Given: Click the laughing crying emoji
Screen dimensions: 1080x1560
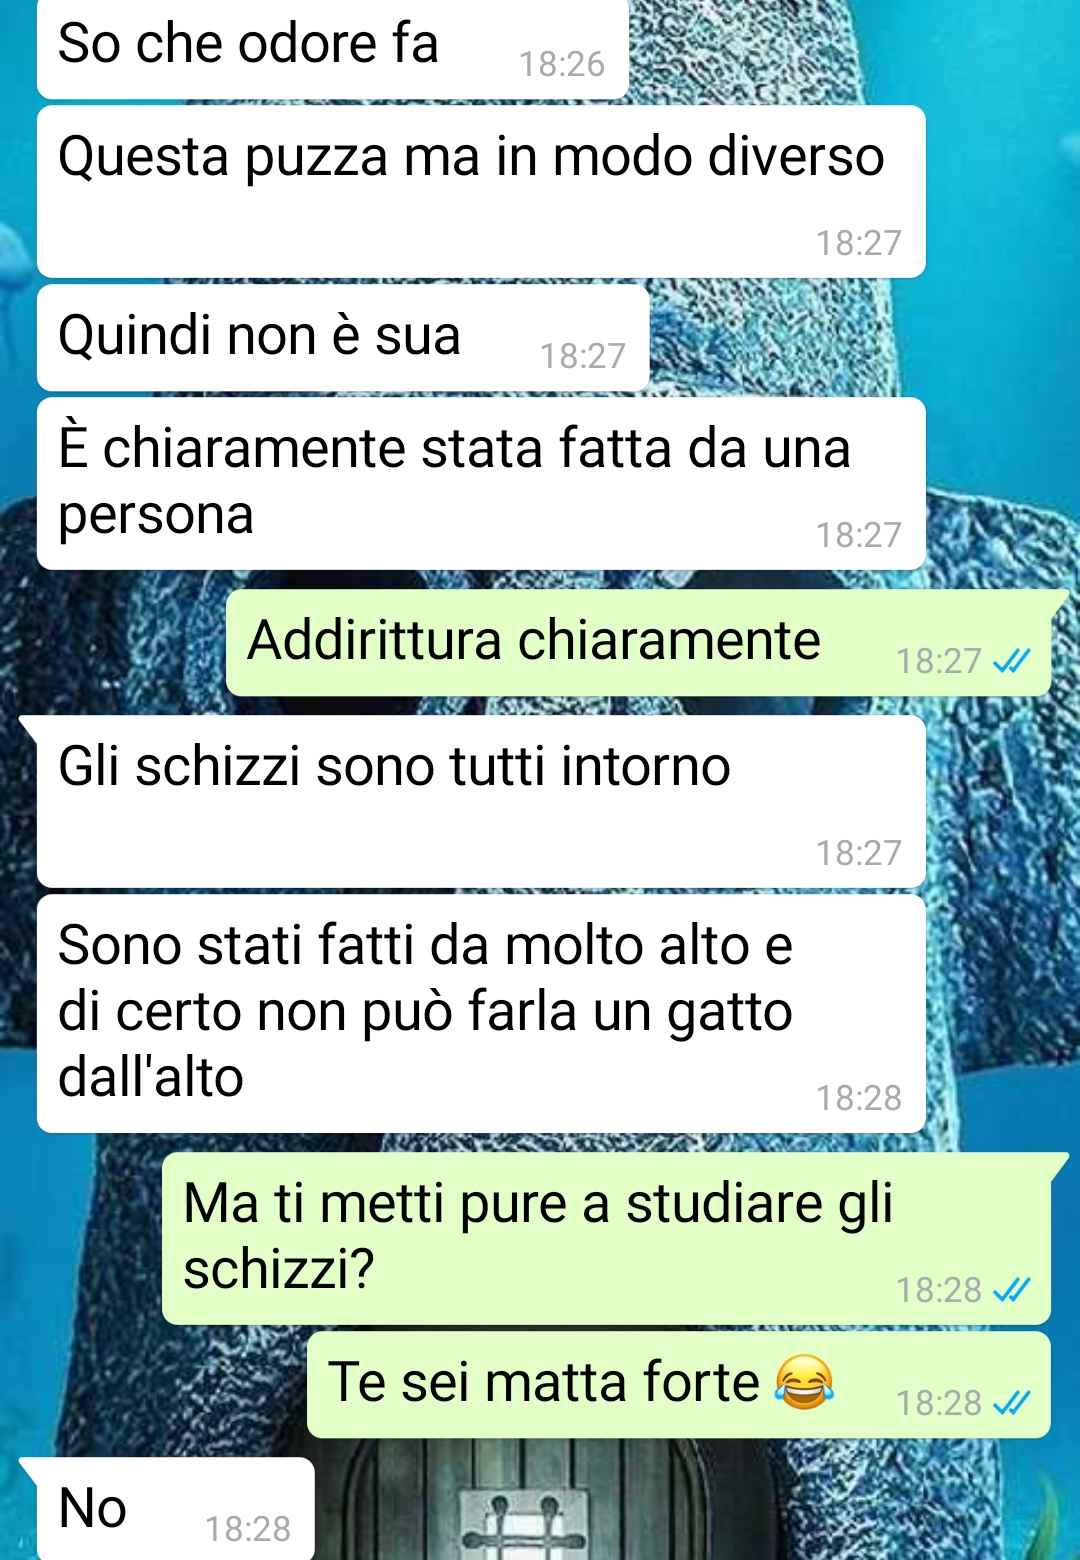Looking at the screenshot, I should tap(804, 1383).
